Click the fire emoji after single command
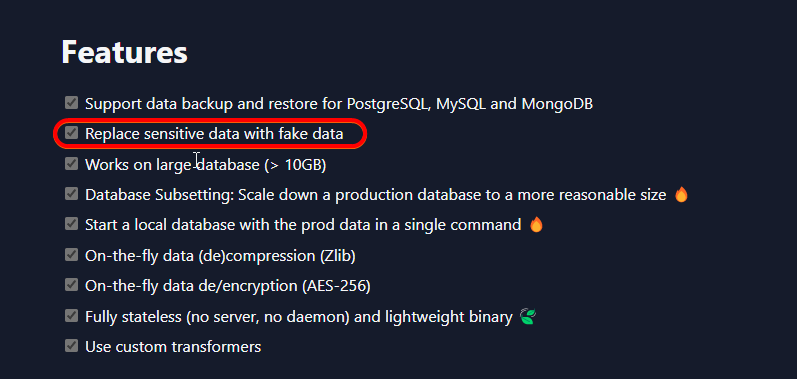 coord(536,225)
